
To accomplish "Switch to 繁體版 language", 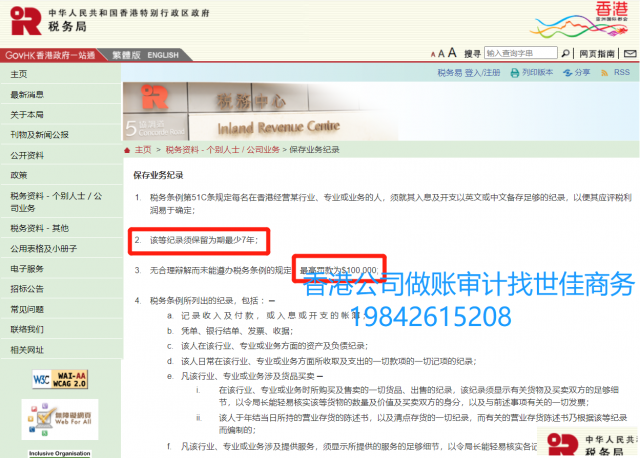I will (126, 55).
